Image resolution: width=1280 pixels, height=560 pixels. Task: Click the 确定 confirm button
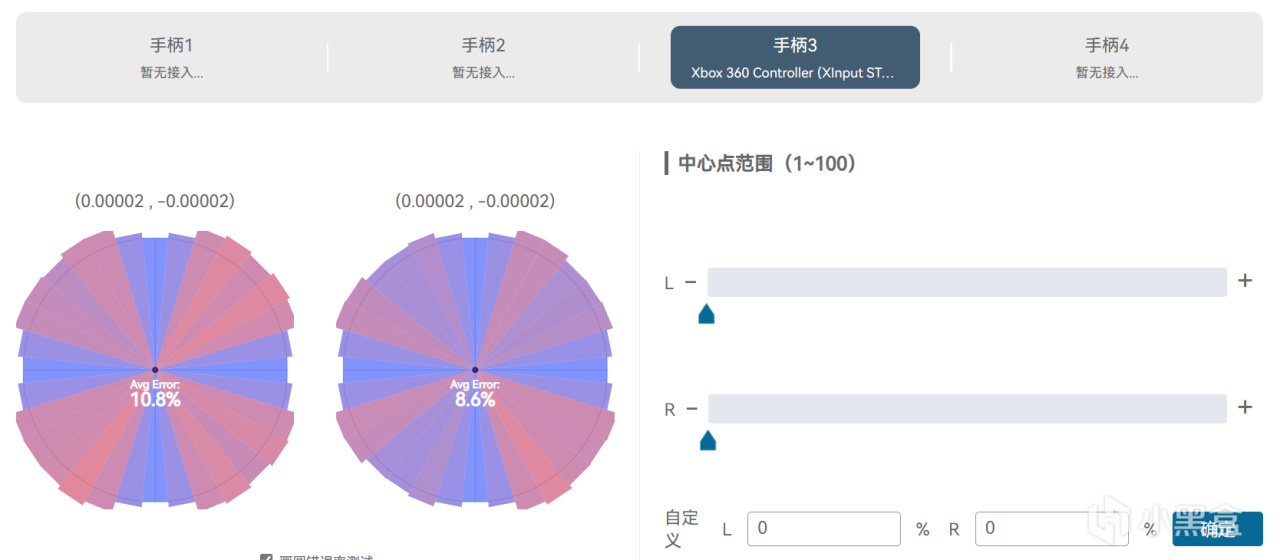pos(1217,529)
